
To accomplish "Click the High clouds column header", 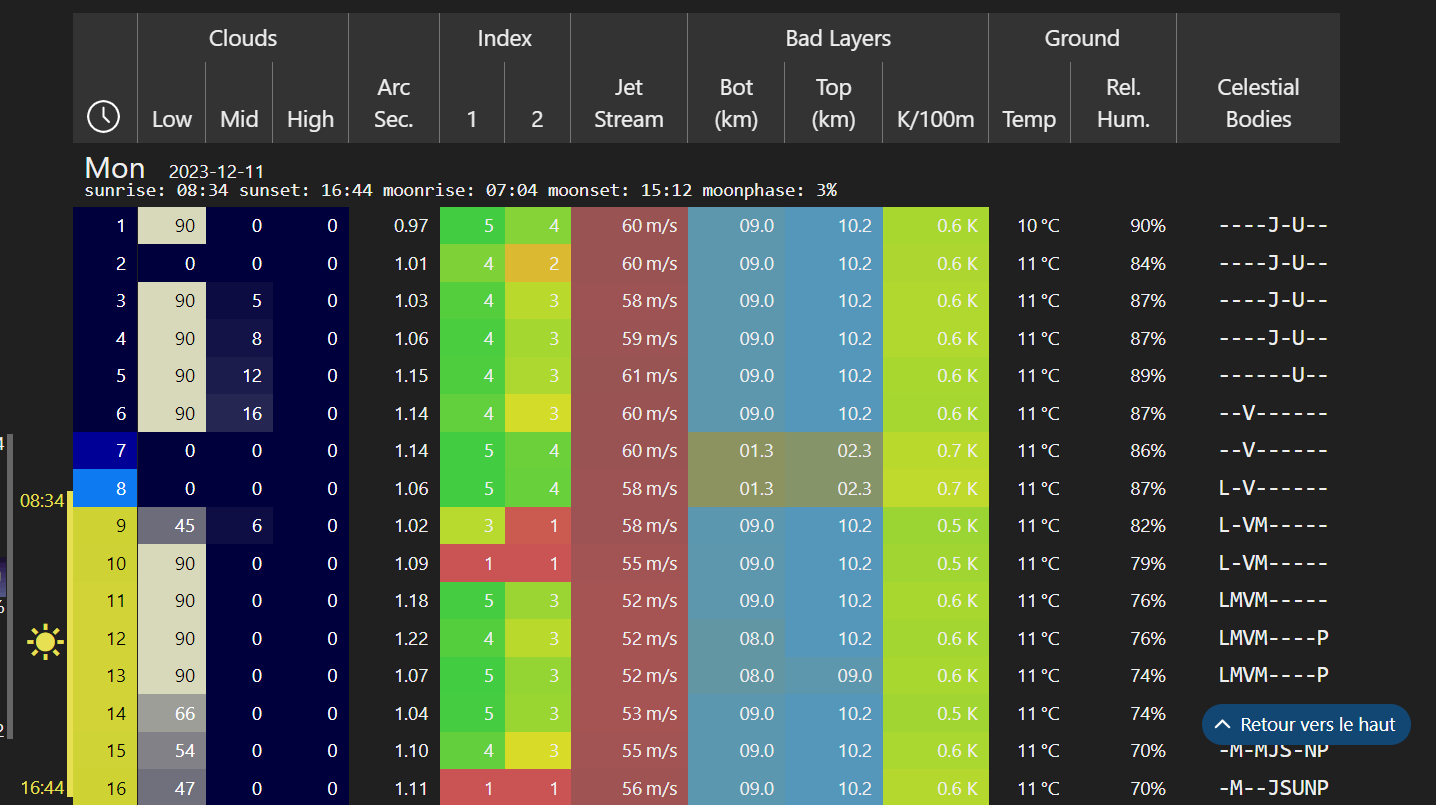I will 310,119.
